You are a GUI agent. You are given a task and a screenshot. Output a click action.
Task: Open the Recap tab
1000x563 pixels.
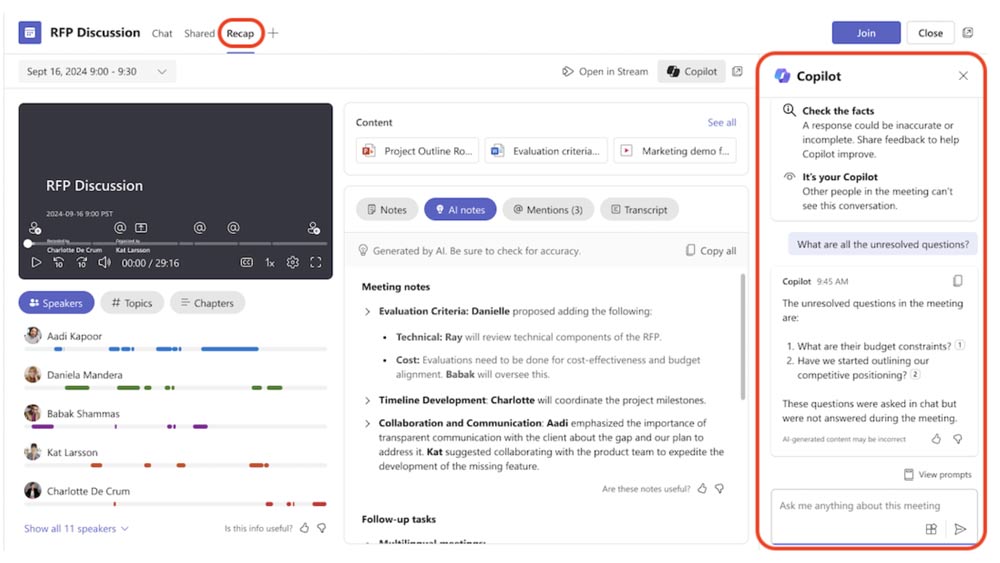(x=240, y=33)
